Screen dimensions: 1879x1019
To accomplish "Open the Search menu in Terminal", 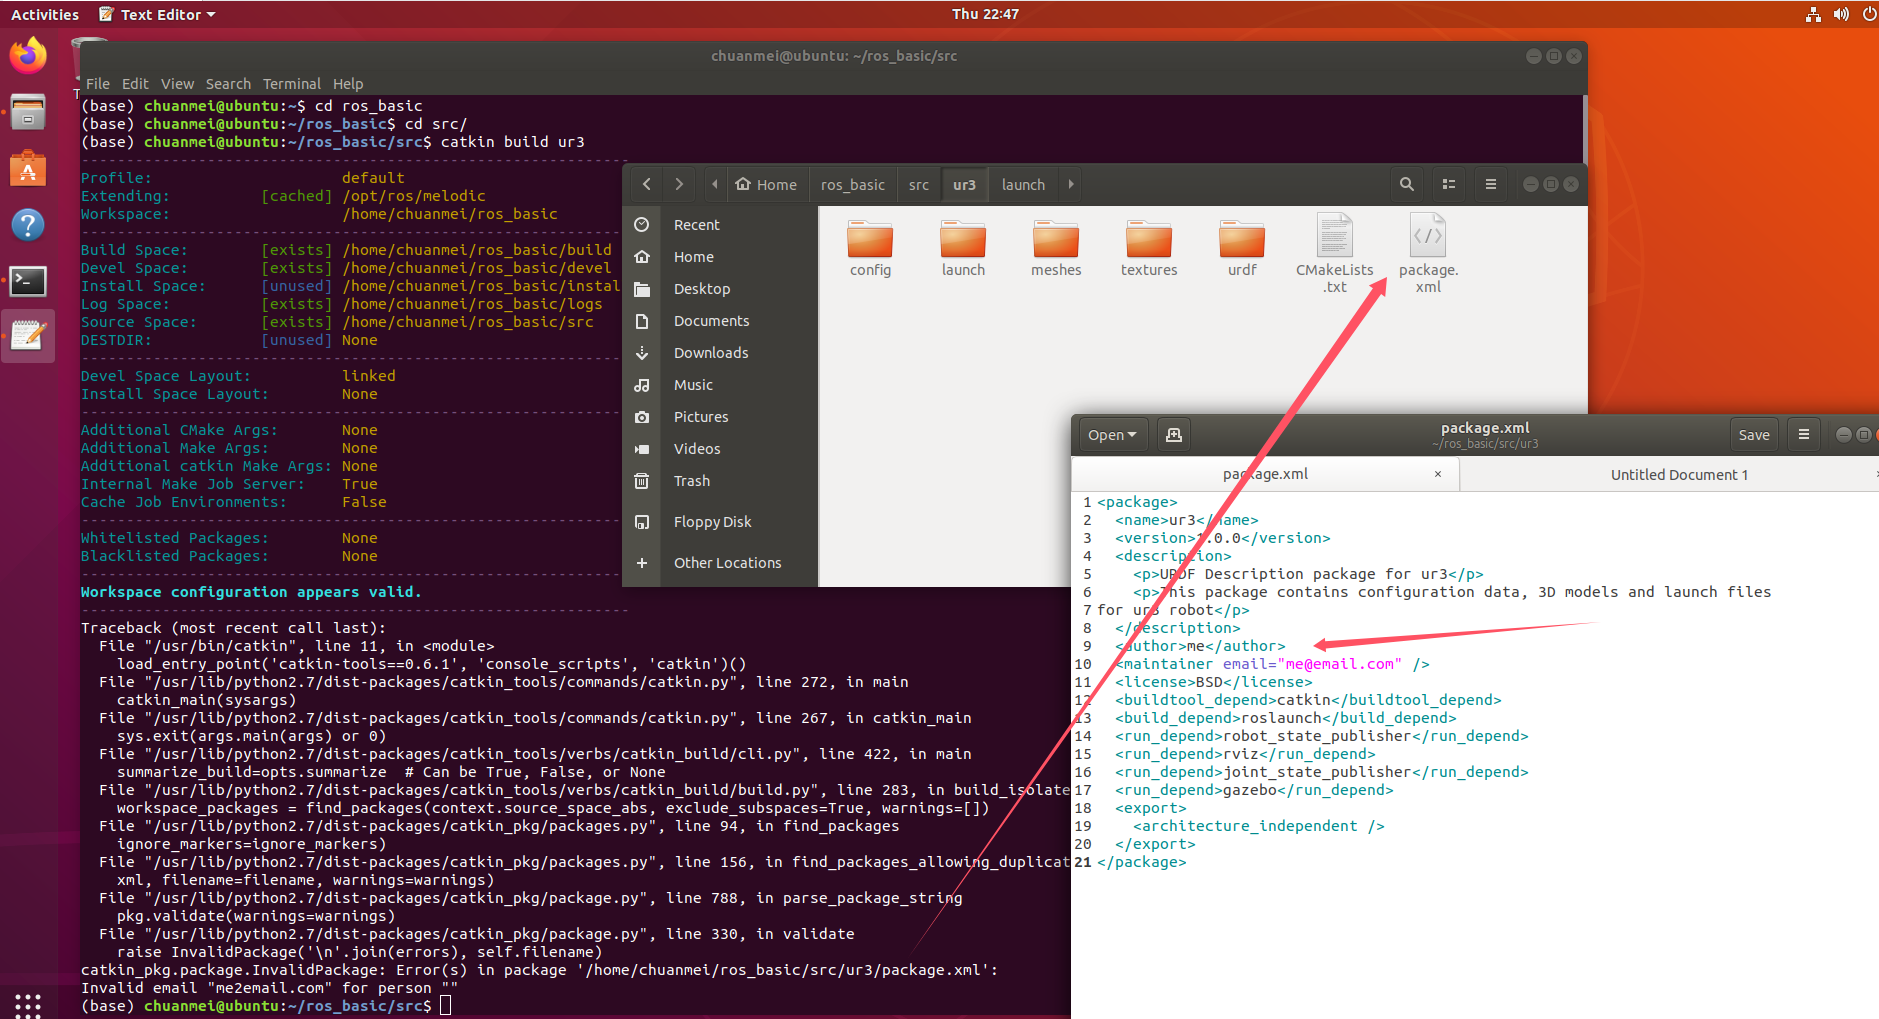I will tap(228, 83).
